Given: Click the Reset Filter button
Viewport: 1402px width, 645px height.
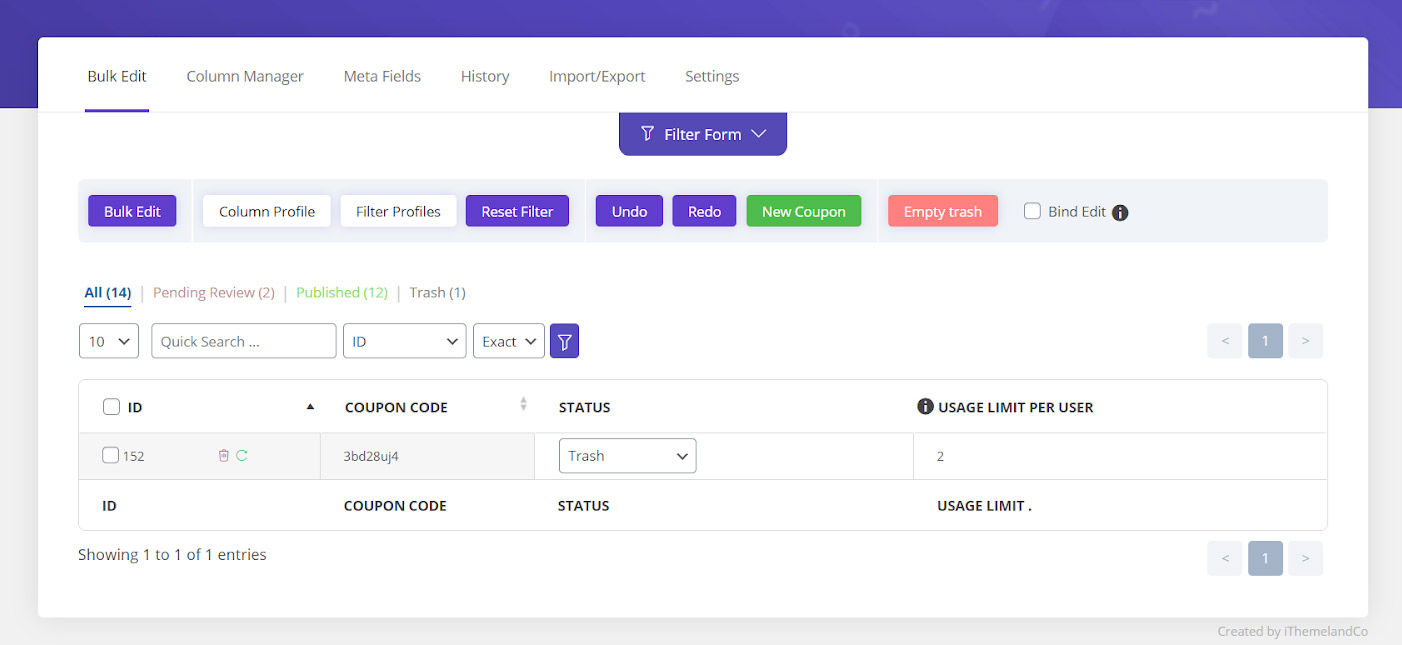Looking at the screenshot, I should point(517,211).
